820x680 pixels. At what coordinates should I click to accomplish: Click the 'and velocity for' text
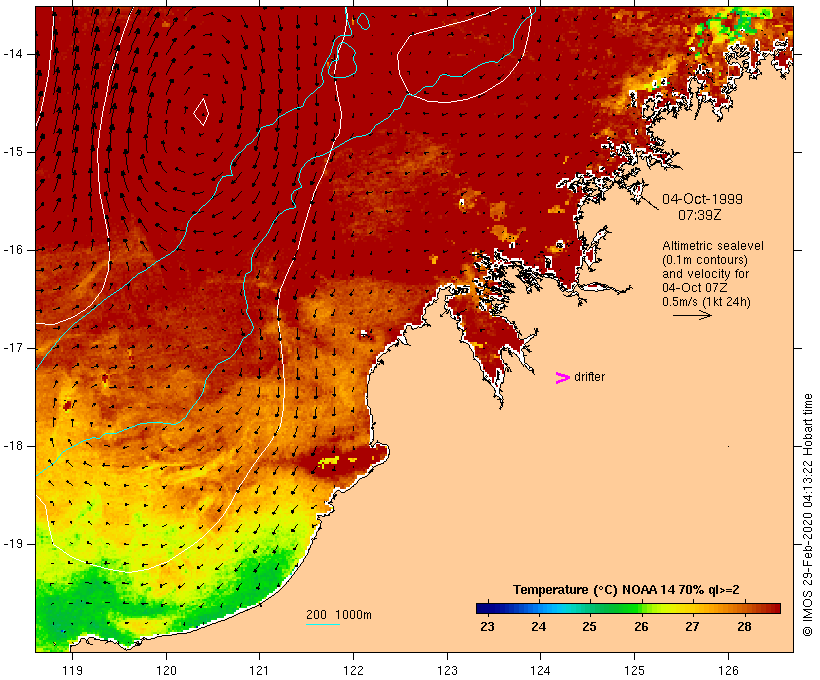705,274
